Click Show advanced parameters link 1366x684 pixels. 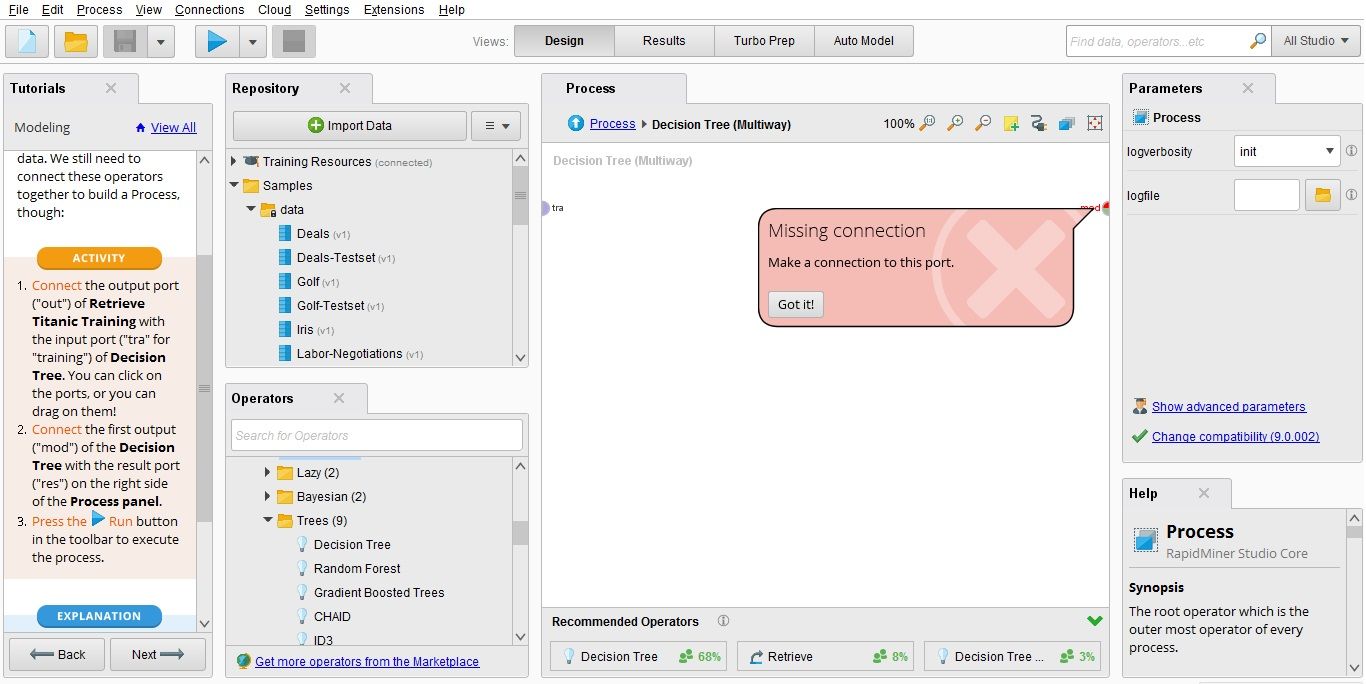[x=1228, y=407]
